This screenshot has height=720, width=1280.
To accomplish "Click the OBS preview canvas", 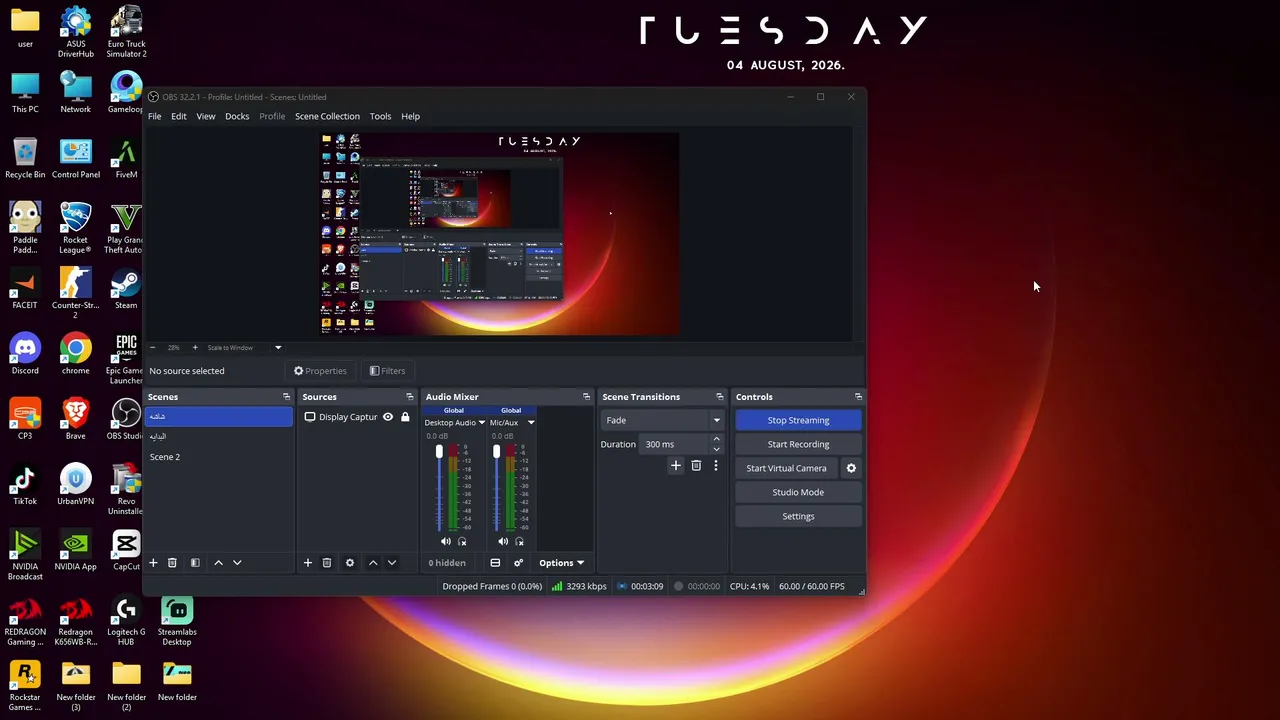I will pos(500,234).
